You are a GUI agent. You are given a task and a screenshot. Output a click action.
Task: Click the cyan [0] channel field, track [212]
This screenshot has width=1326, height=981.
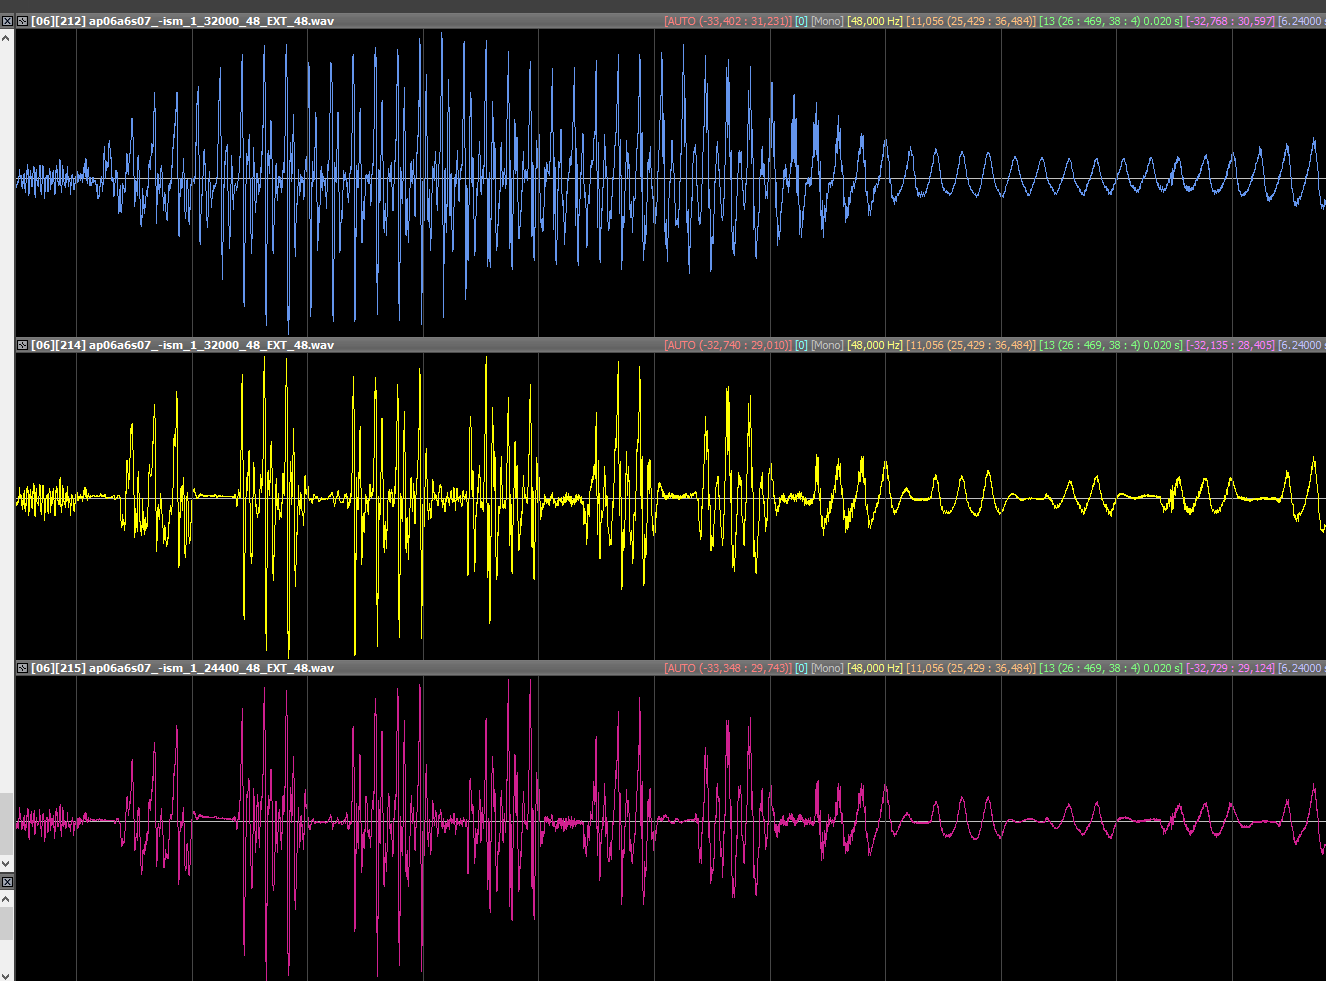801,21
